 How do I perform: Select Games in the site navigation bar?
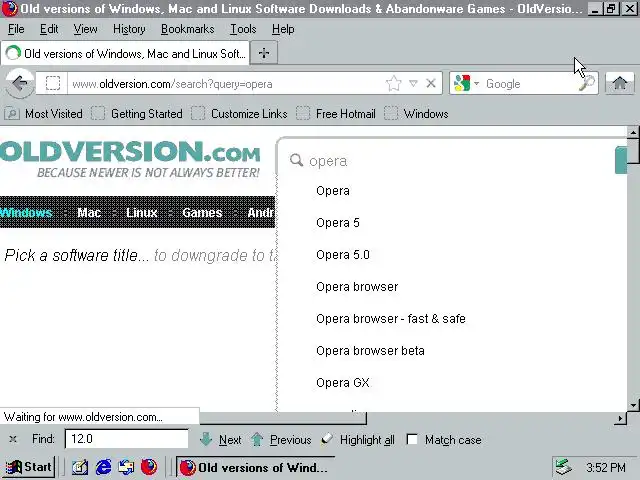202,213
